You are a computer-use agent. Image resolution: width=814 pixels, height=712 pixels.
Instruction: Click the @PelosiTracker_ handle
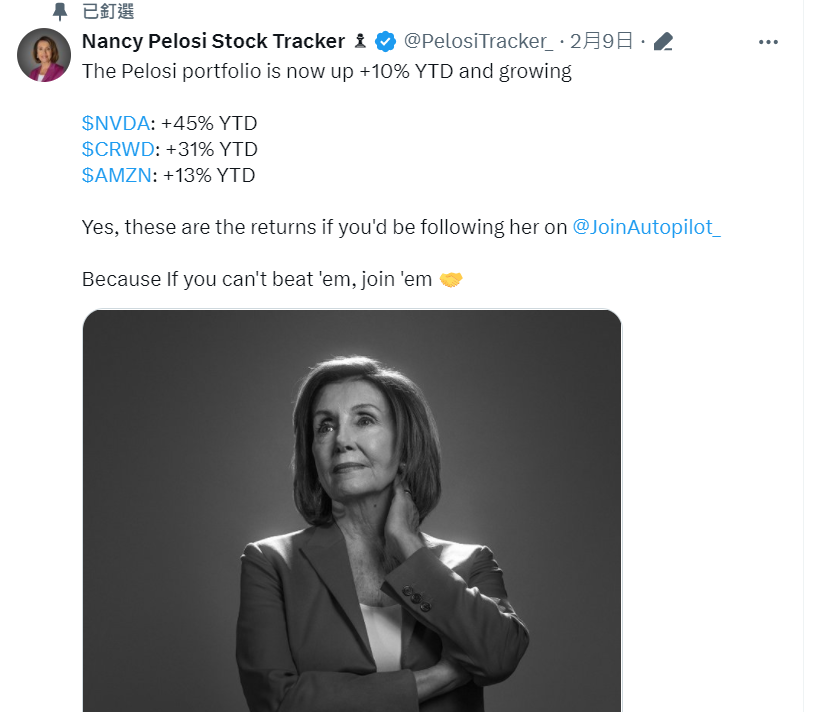click(478, 41)
